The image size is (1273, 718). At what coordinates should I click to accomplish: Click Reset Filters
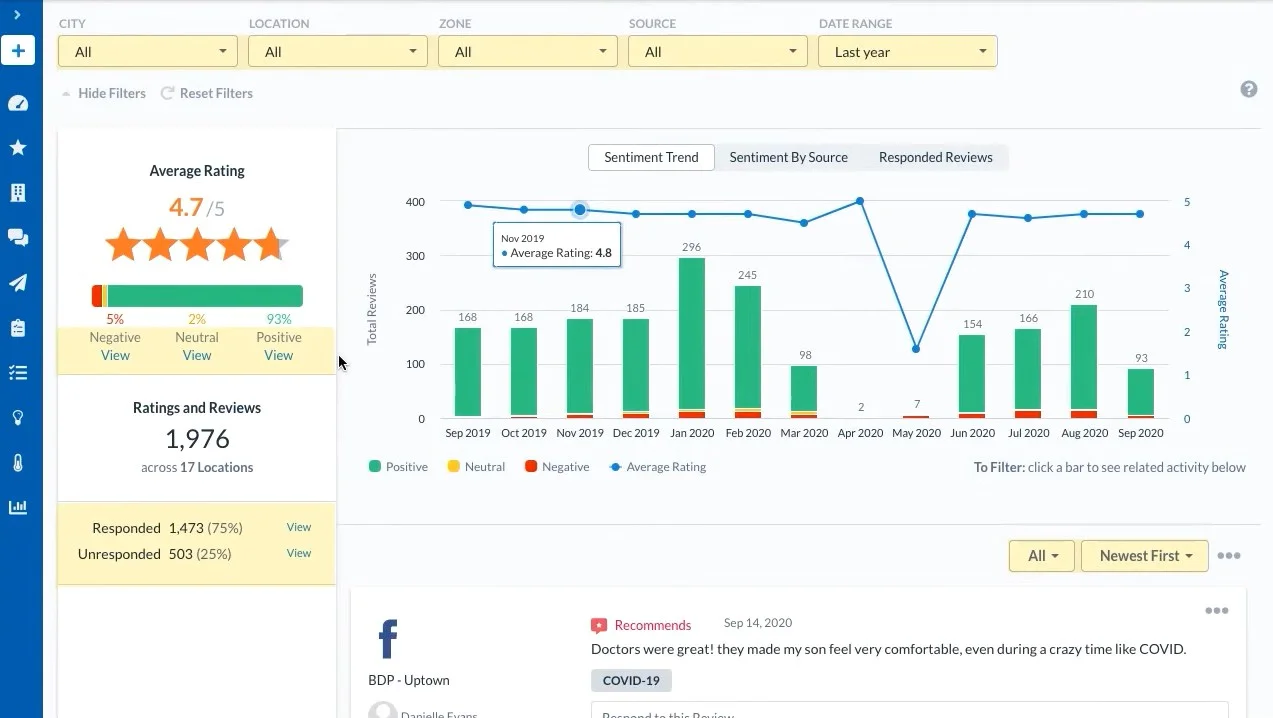[207, 93]
